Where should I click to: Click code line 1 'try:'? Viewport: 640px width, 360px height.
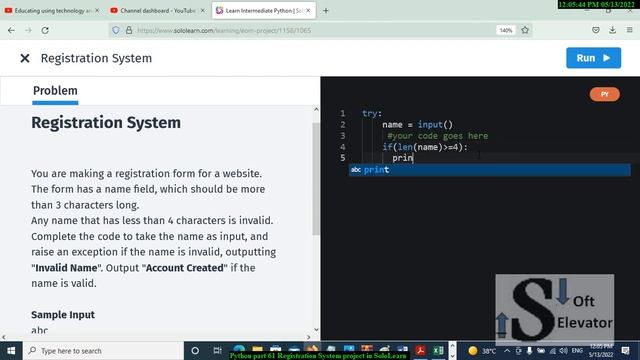point(372,113)
